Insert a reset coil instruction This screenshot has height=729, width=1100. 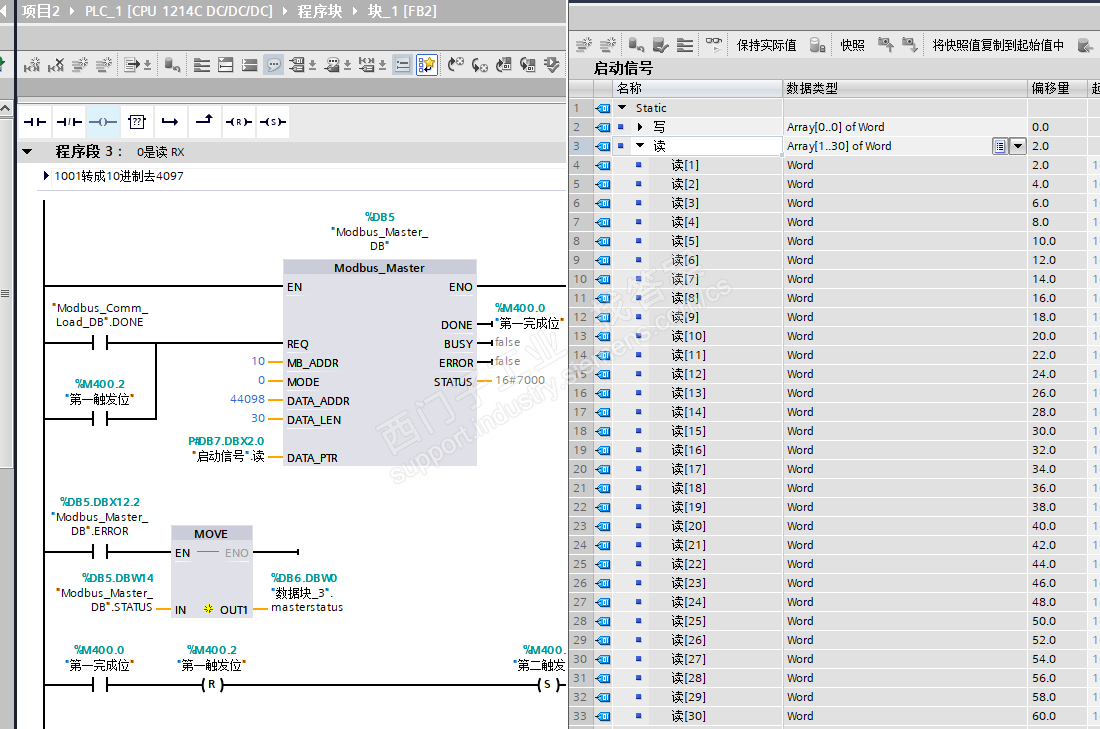pyautogui.click(x=237, y=122)
